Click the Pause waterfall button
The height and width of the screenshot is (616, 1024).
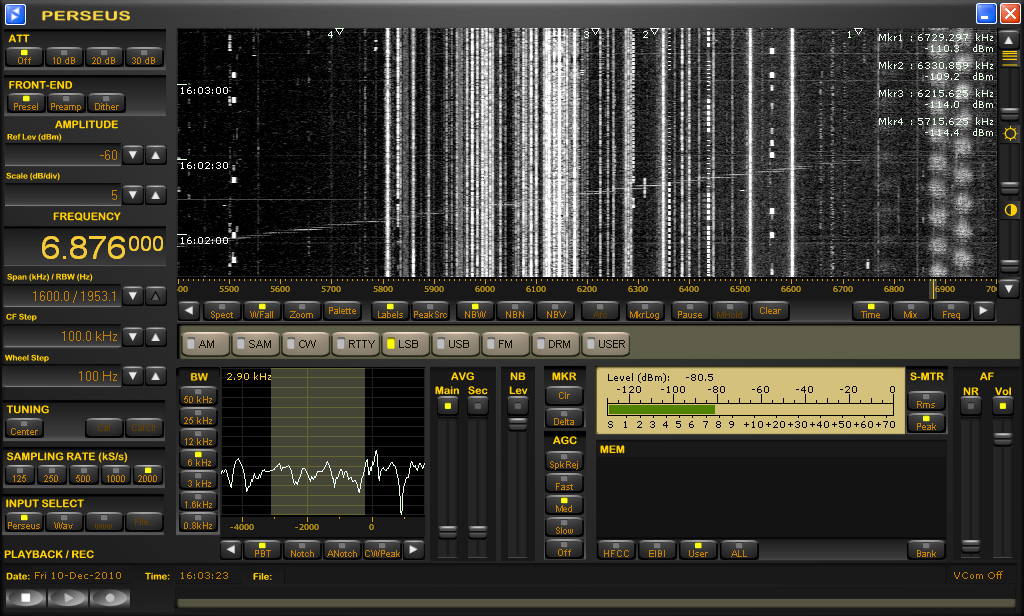[x=690, y=311]
